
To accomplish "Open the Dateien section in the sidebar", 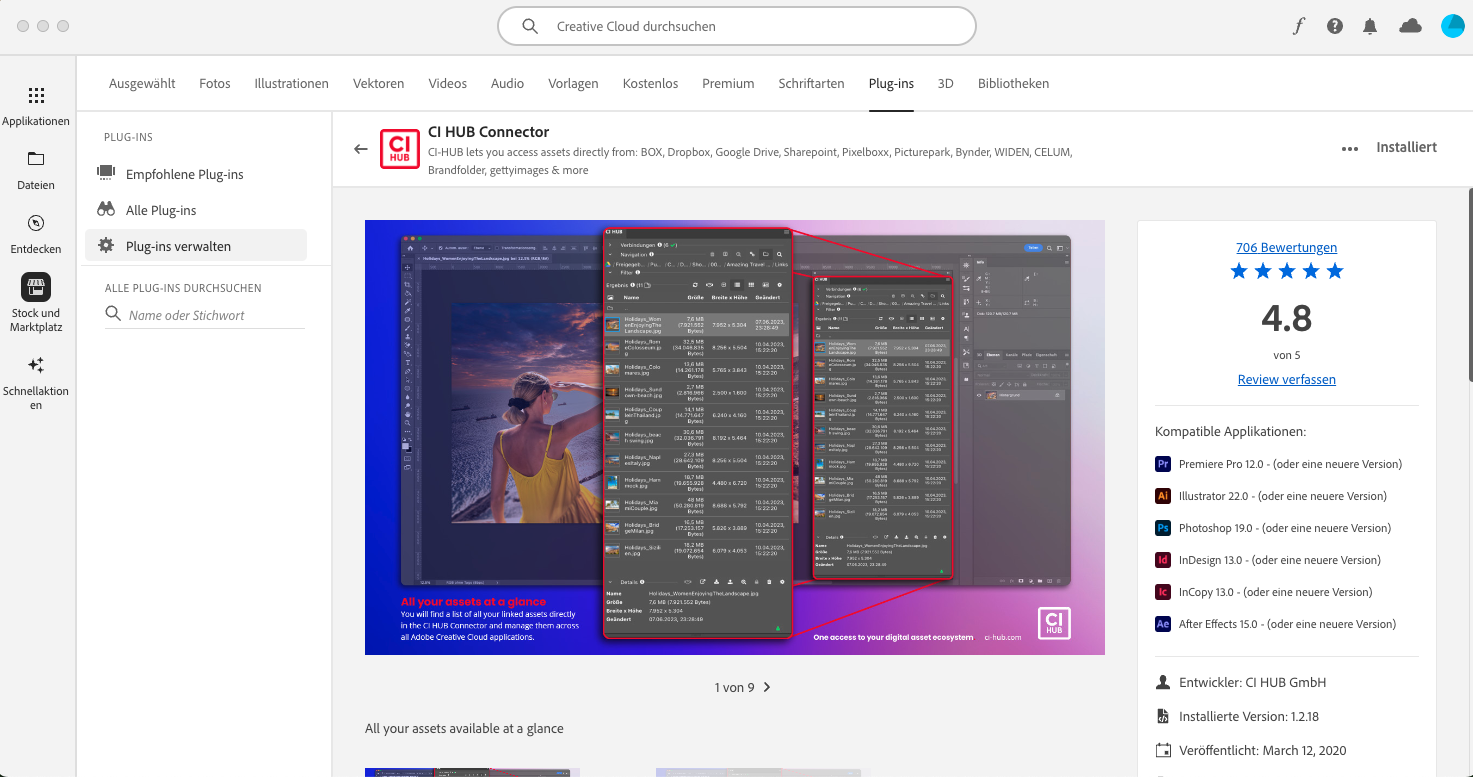I will pos(36,167).
